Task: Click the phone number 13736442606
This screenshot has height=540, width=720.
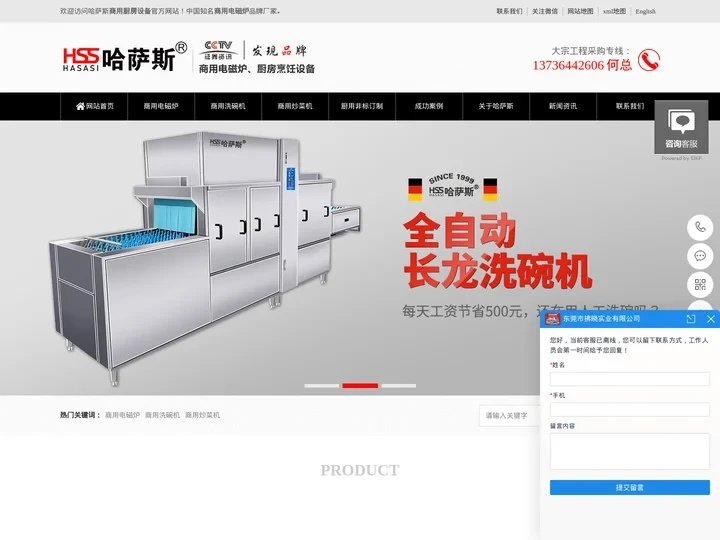Action: [x=568, y=65]
